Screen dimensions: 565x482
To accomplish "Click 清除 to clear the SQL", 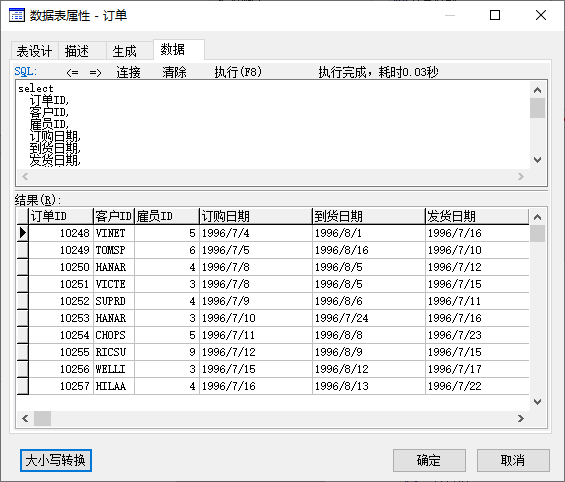I will point(174,72).
